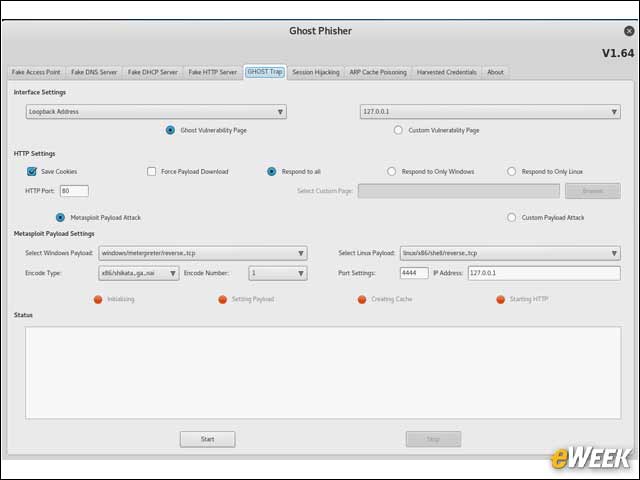Click the Port Settings 4444 field
This screenshot has height=480, width=640.
414,273
